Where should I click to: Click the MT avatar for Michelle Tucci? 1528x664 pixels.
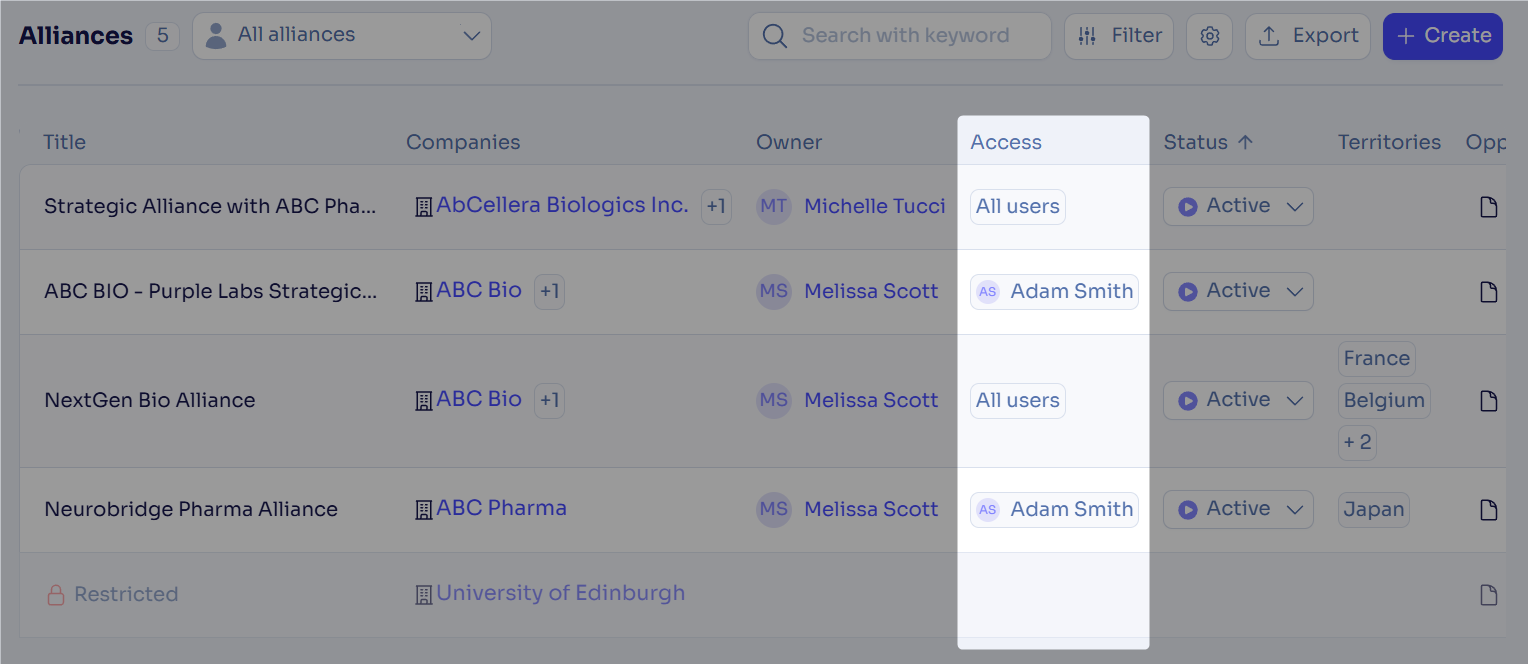click(773, 206)
